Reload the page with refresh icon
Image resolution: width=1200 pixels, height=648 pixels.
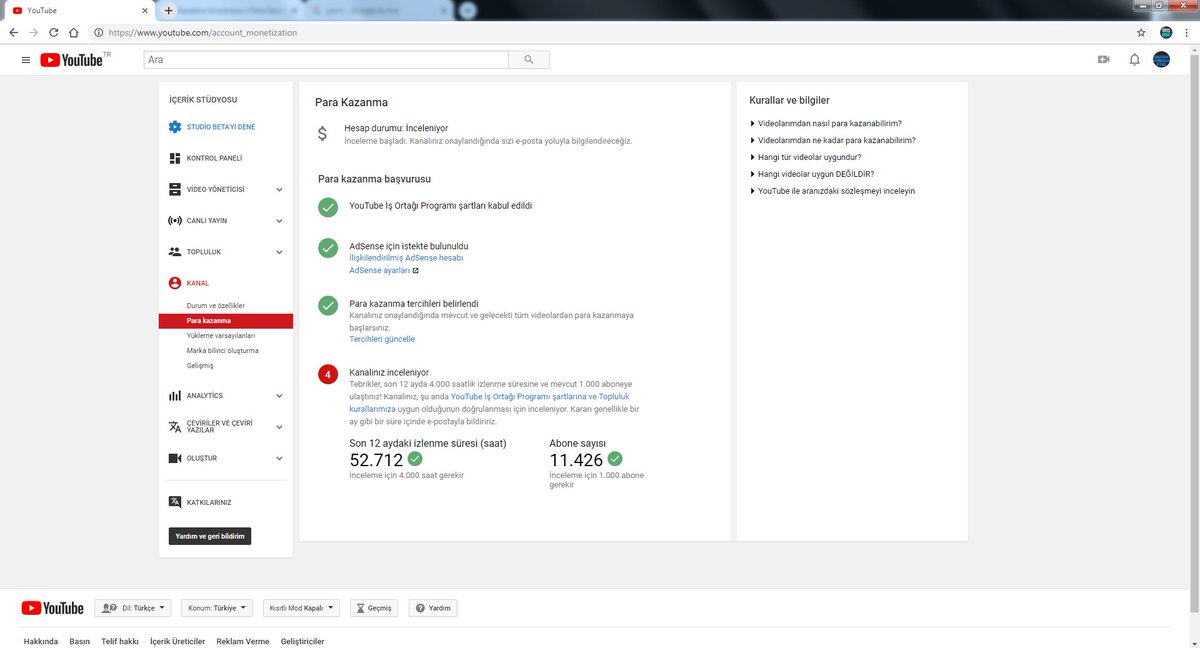click(54, 32)
